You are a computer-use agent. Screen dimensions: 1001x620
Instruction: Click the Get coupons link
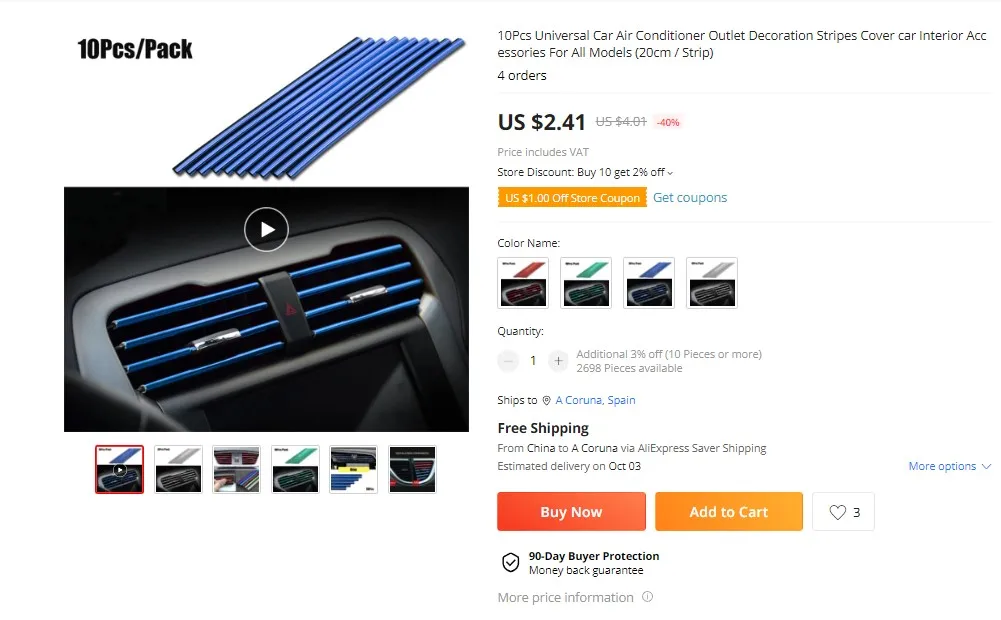coord(689,197)
